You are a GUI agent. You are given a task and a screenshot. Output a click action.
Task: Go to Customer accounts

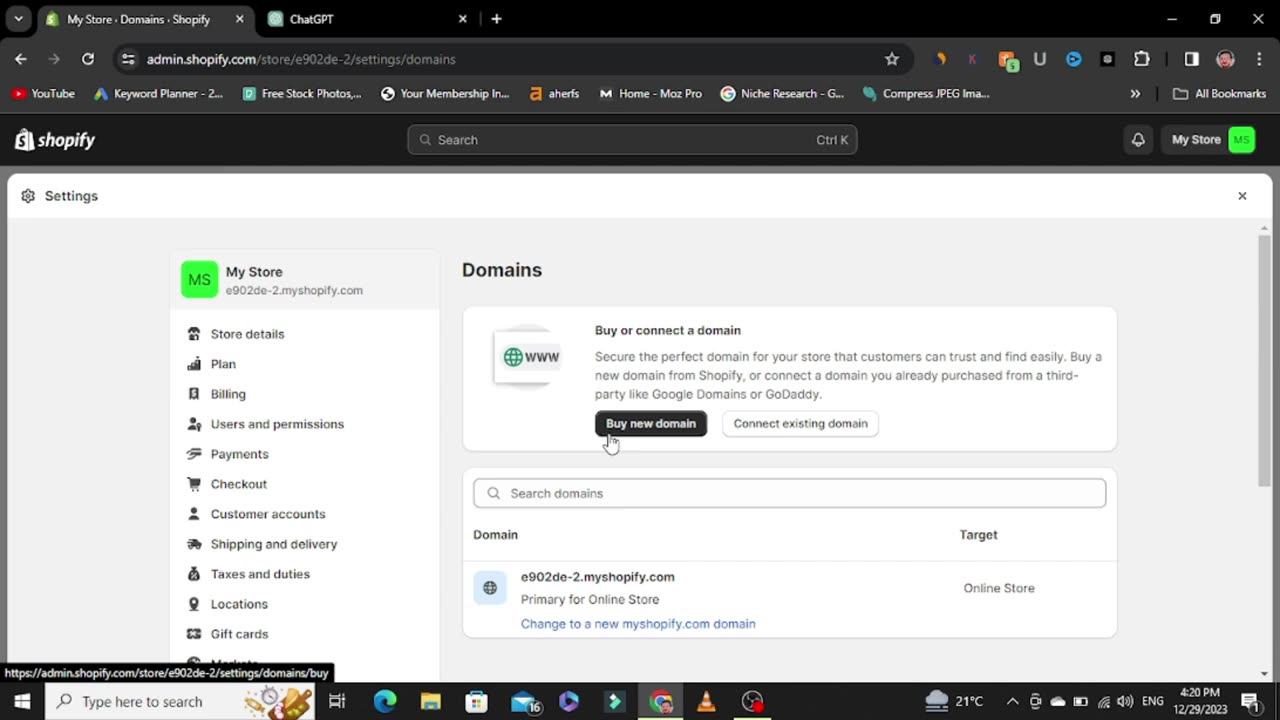point(268,514)
